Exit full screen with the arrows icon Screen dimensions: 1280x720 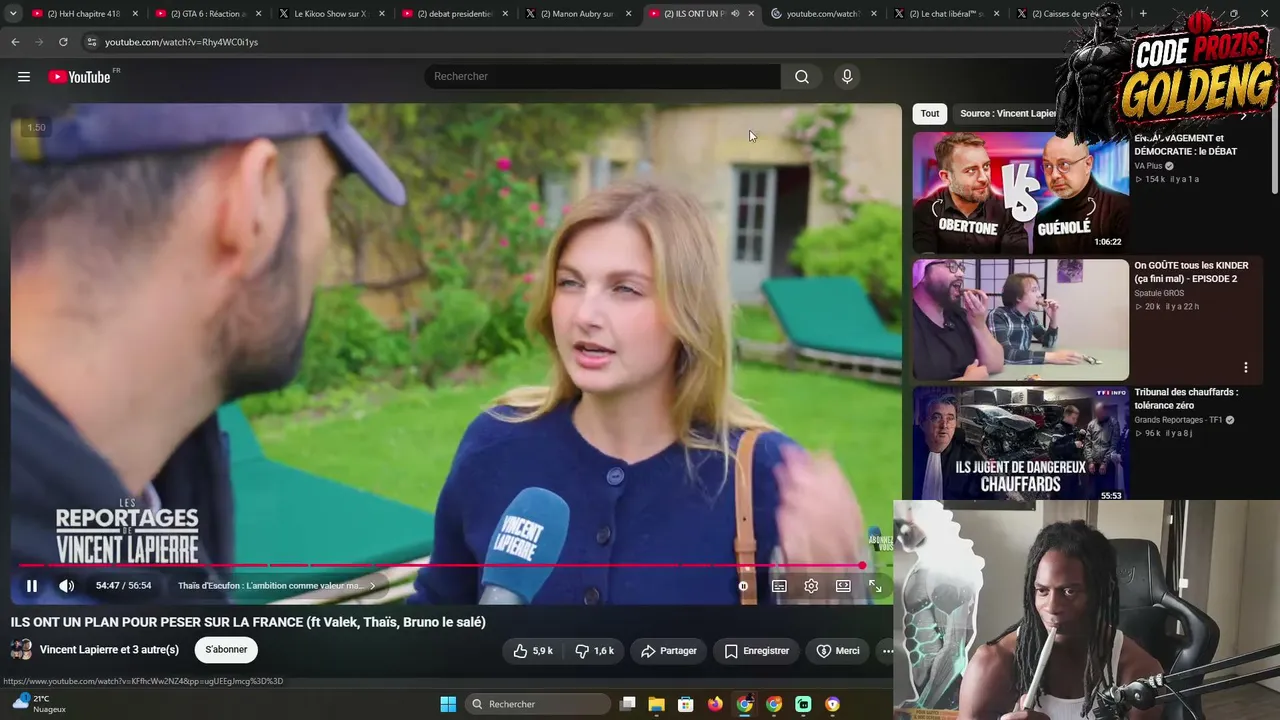pos(875,586)
